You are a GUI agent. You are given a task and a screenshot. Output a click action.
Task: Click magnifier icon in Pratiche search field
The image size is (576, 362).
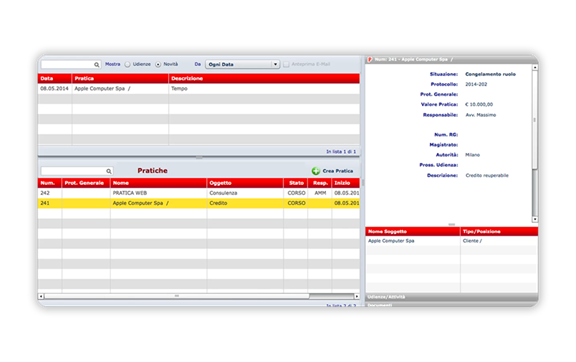click(x=108, y=171)
